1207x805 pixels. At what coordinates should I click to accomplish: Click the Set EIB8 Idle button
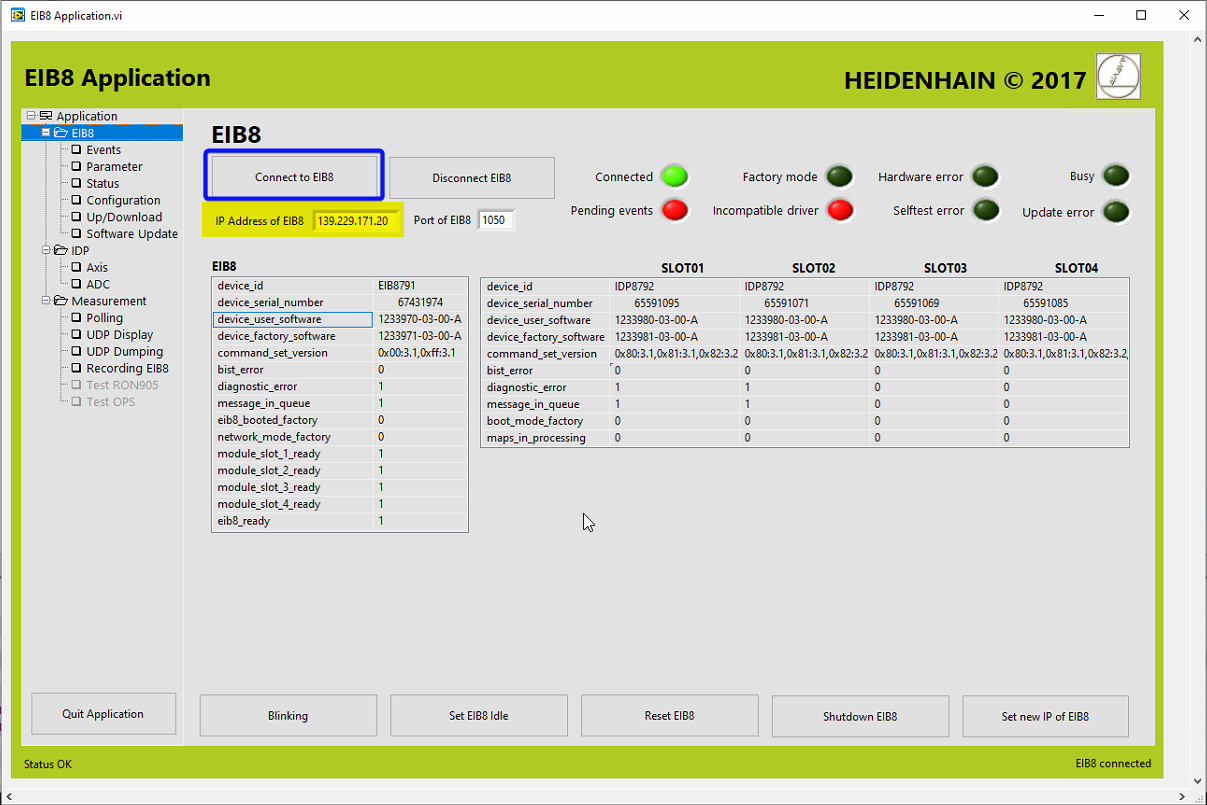(479, 716)
